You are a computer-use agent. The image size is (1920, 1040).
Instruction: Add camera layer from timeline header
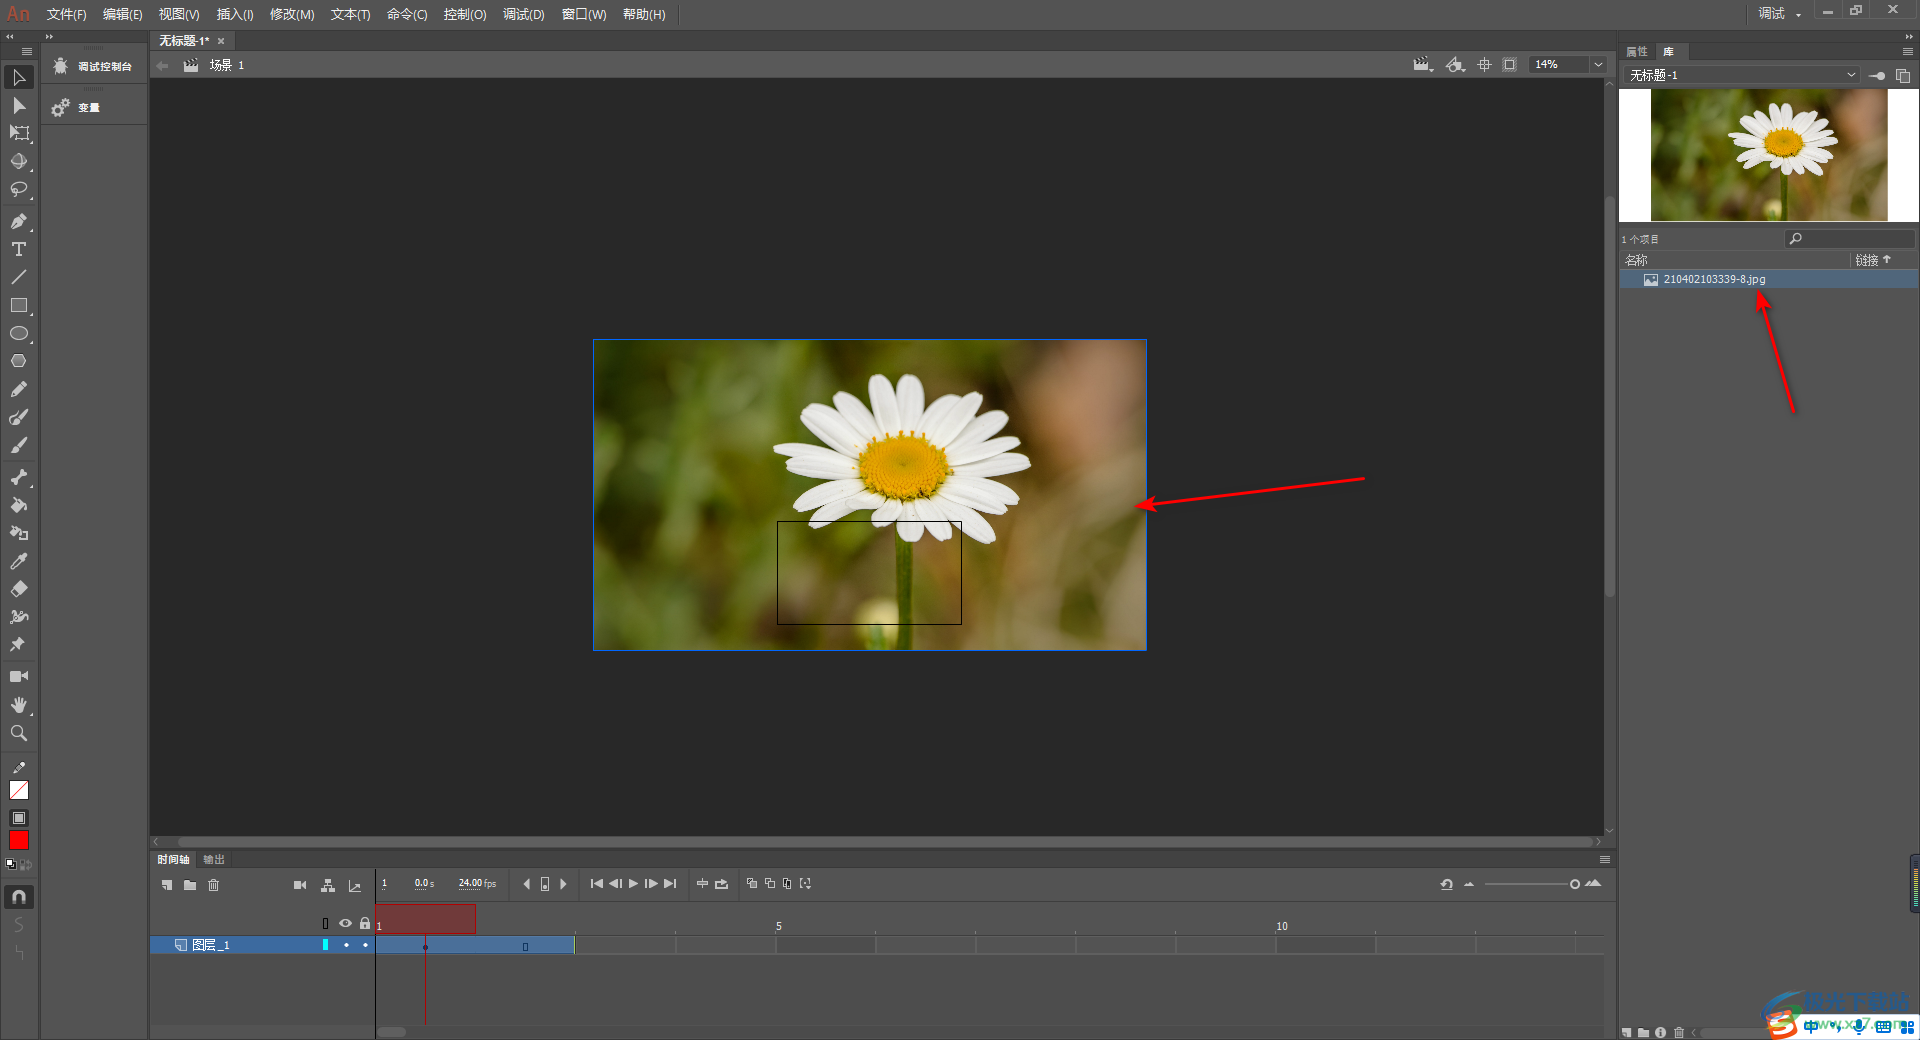(x=300, y=885)
